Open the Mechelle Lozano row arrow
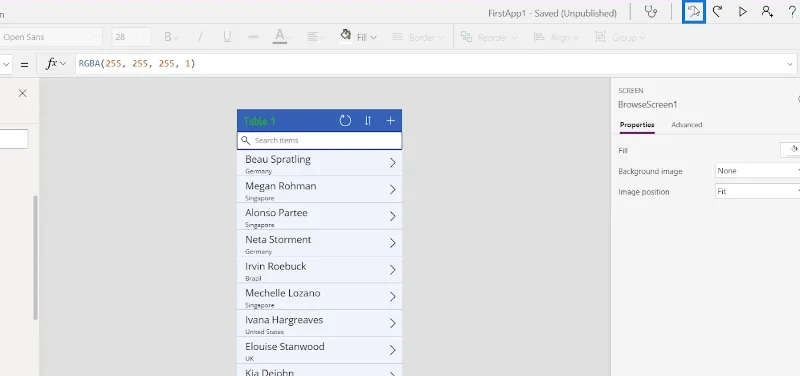 (392, 296)
